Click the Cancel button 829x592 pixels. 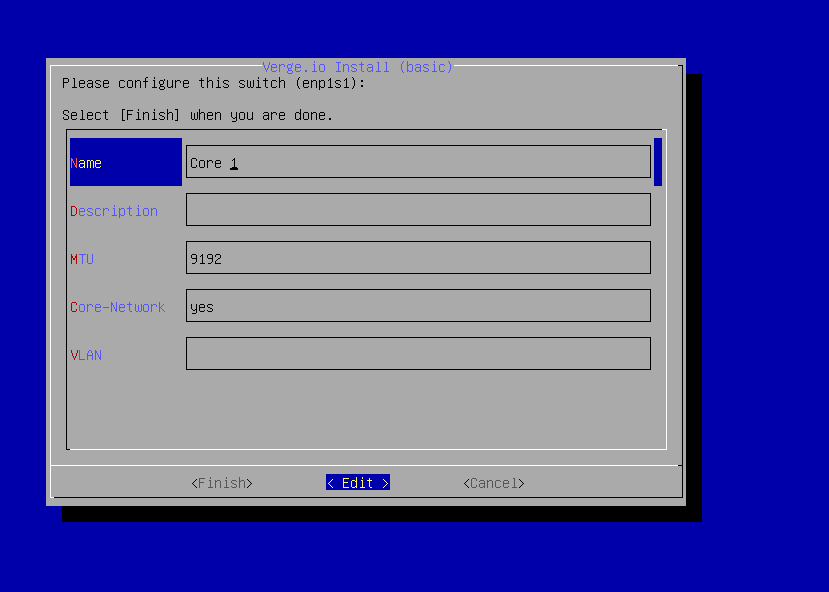[x=492, y=482]
